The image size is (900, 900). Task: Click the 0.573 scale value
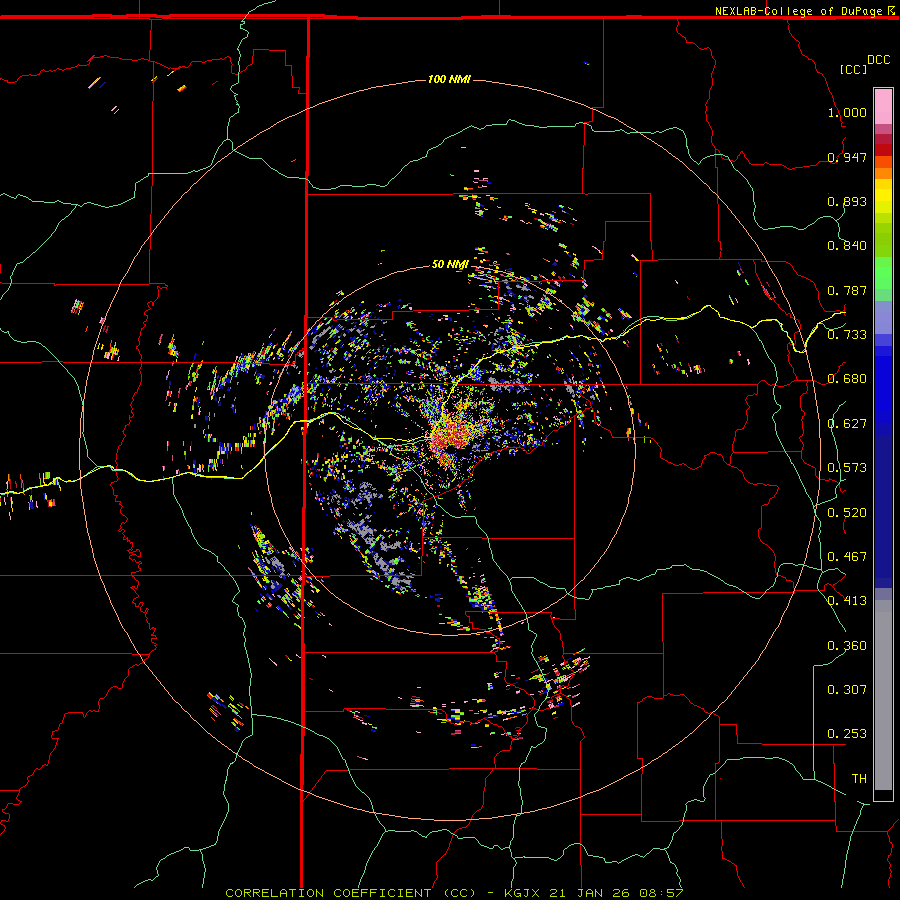(x=847, y=468)
